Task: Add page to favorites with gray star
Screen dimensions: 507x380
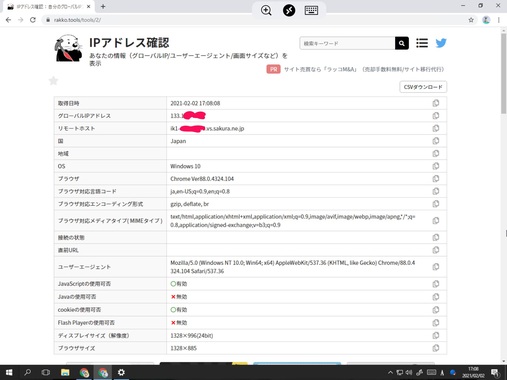Action: 53,81
